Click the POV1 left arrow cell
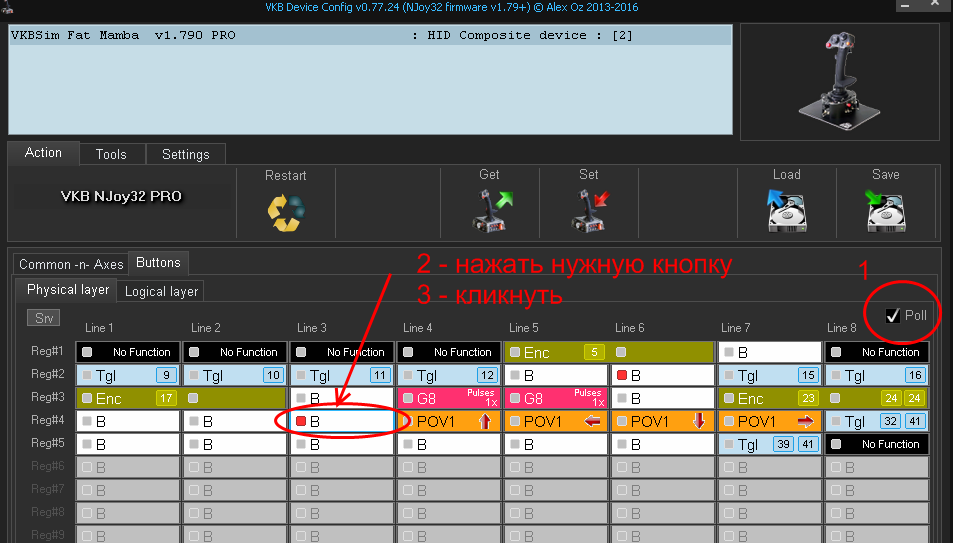953x543 pixels. (x=556, y=421)
